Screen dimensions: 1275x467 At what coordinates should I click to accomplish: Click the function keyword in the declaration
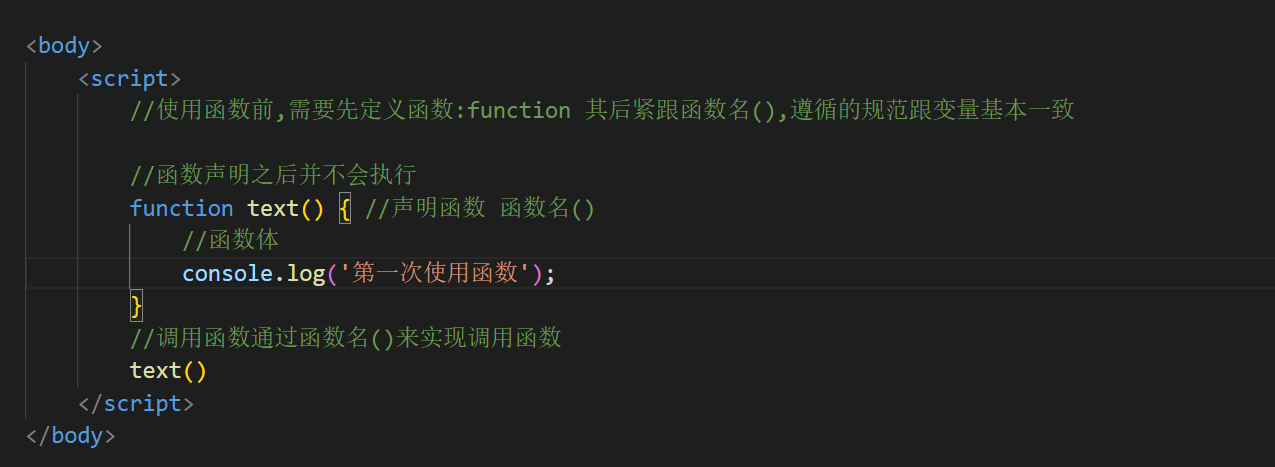(x=181, y=208)
